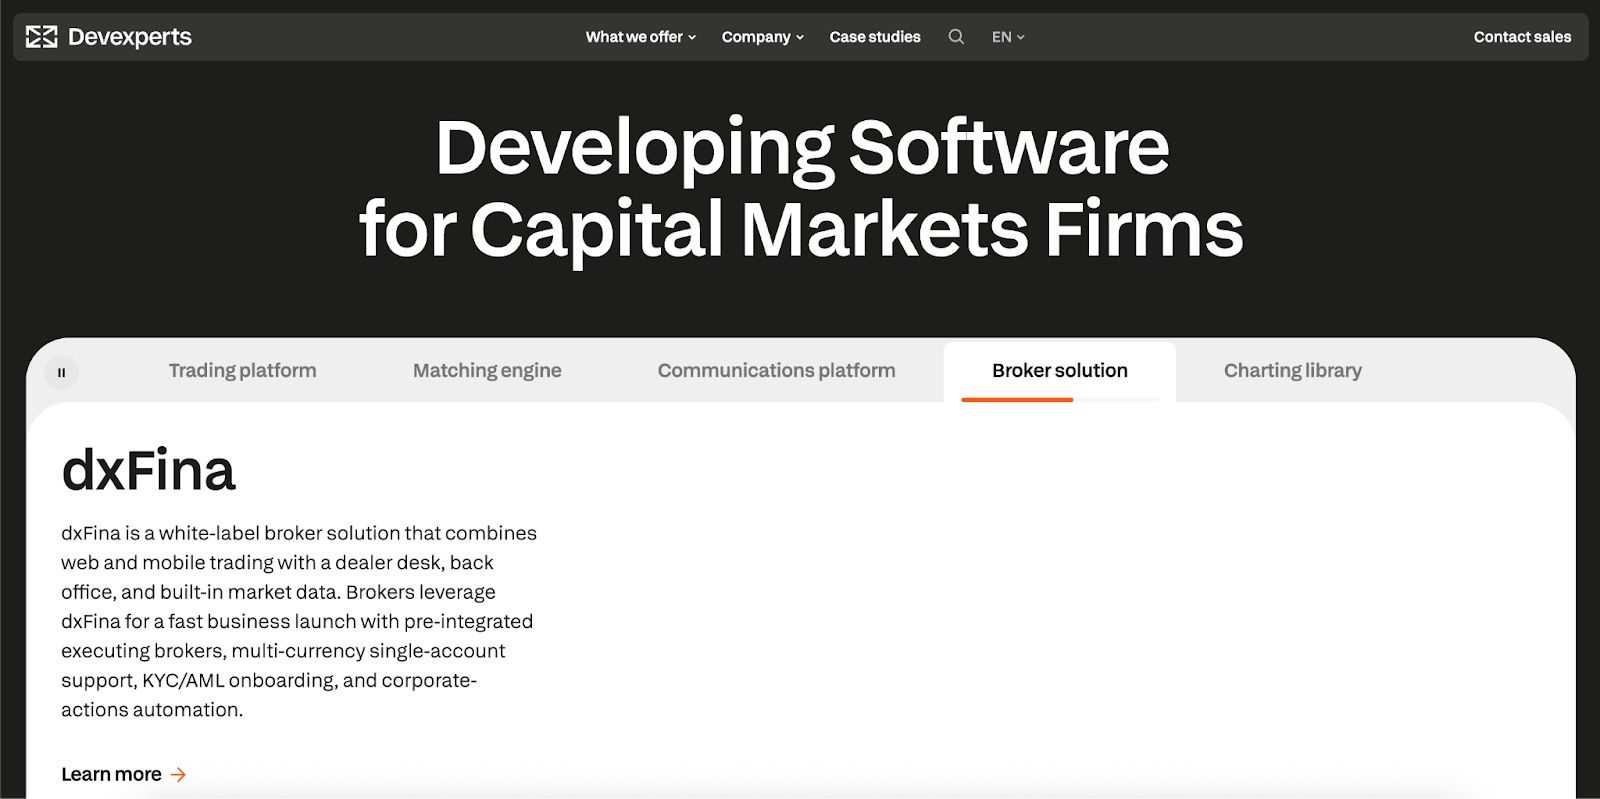The image size is (1600, 799).
Task: Select the Matching engine tab
Action: pos(487,370)
